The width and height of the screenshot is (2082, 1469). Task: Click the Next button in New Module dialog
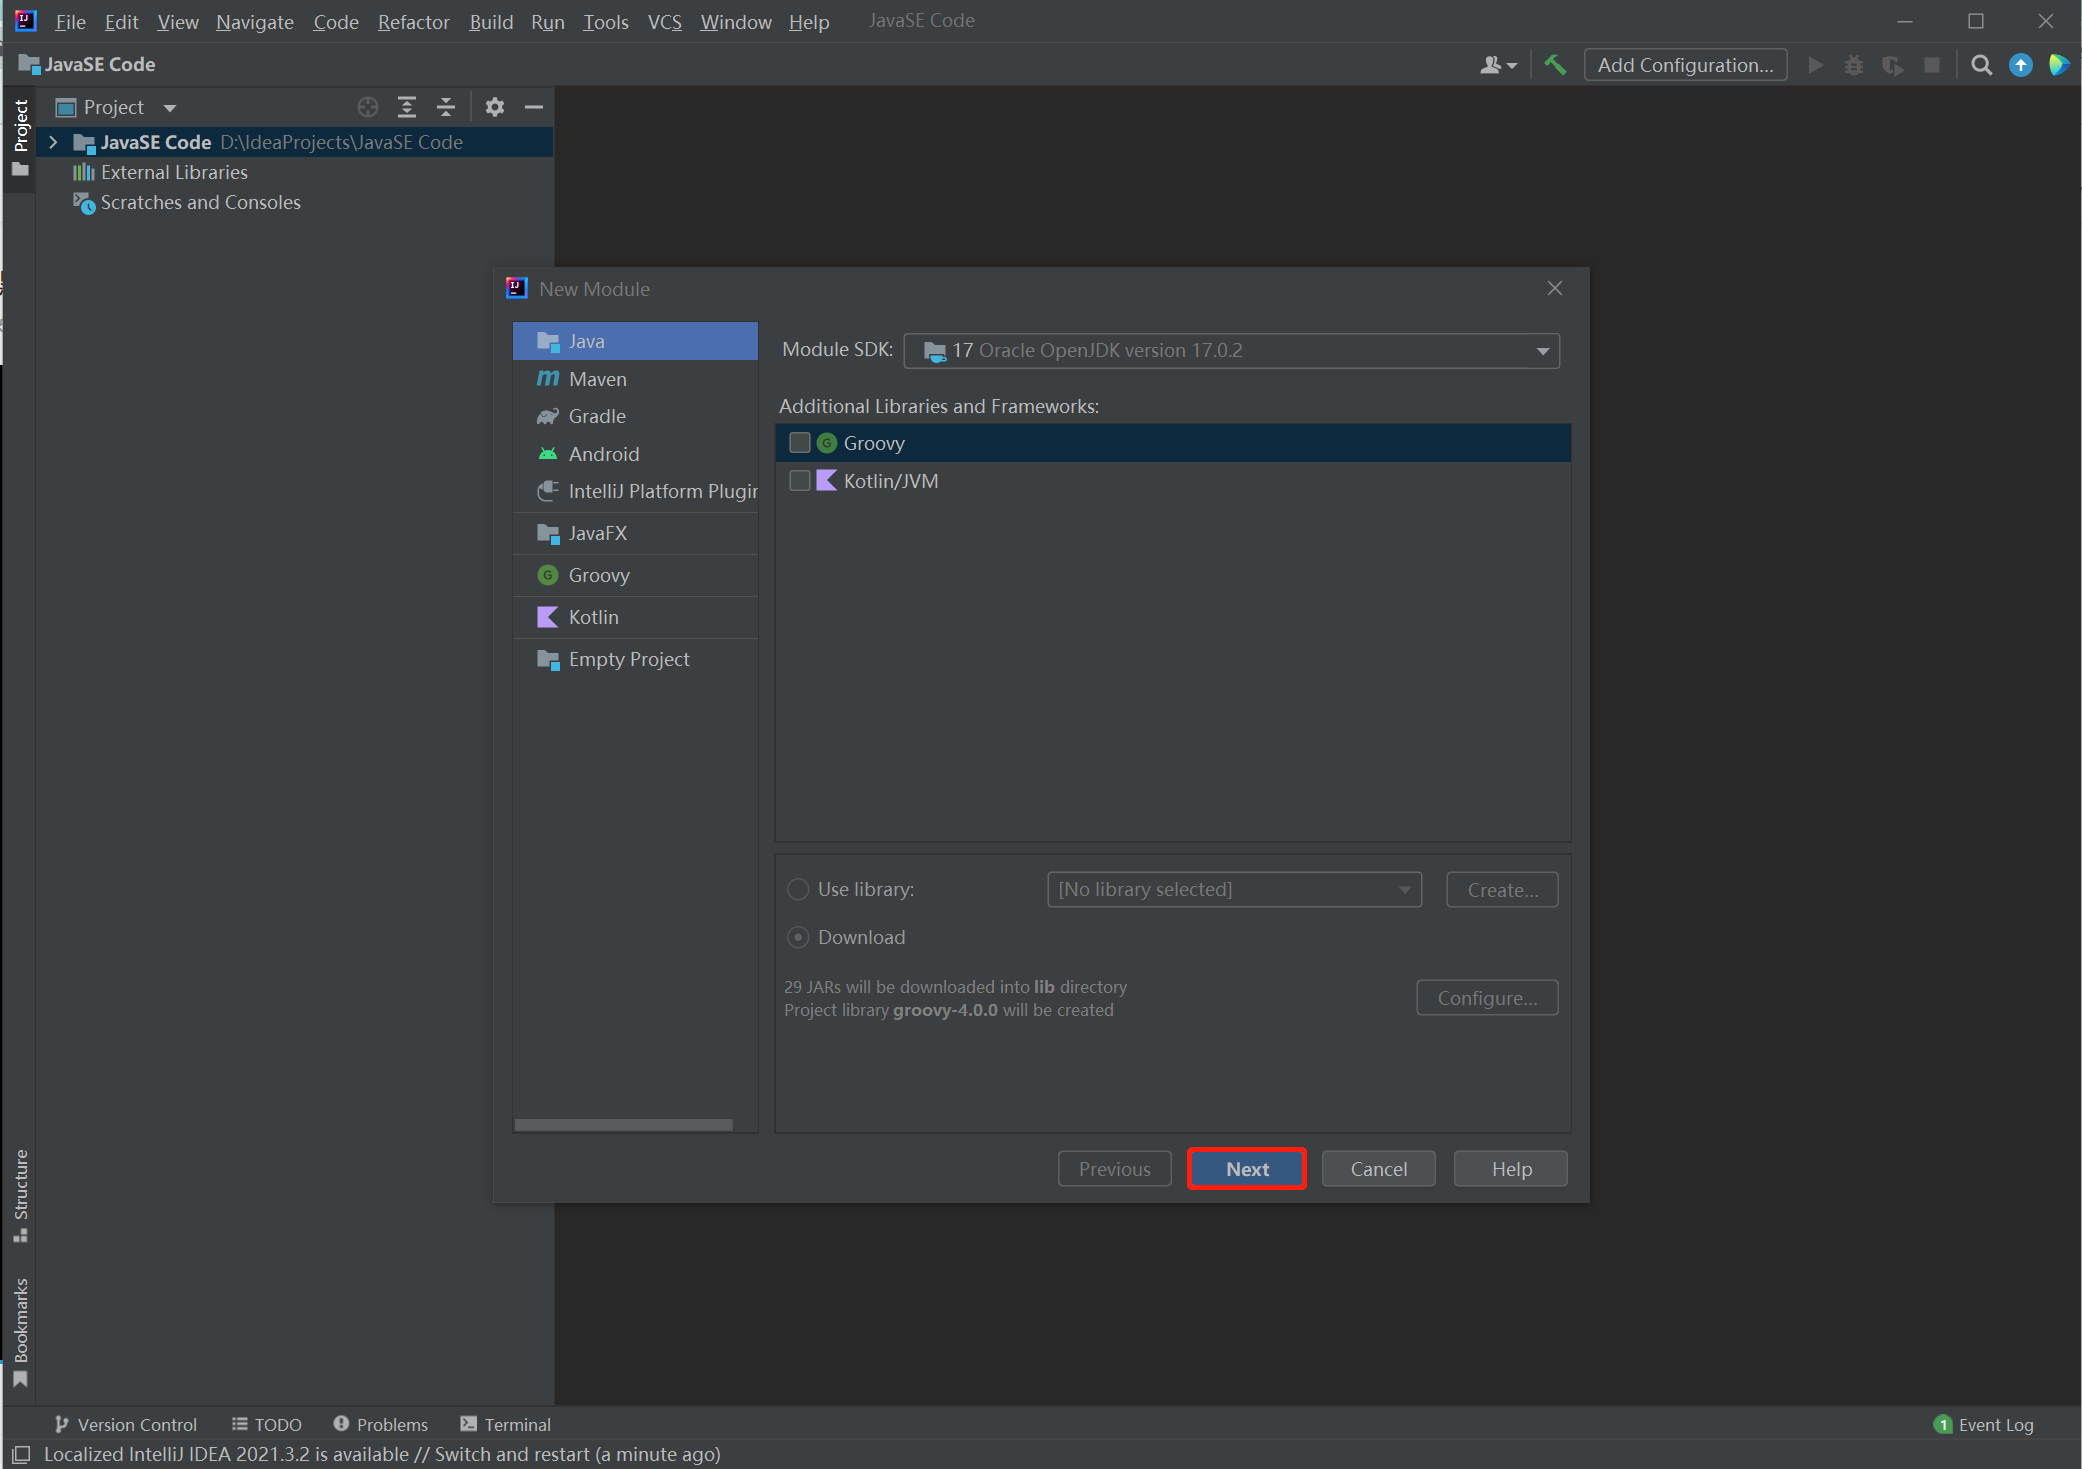(x=1246, y=1168)
